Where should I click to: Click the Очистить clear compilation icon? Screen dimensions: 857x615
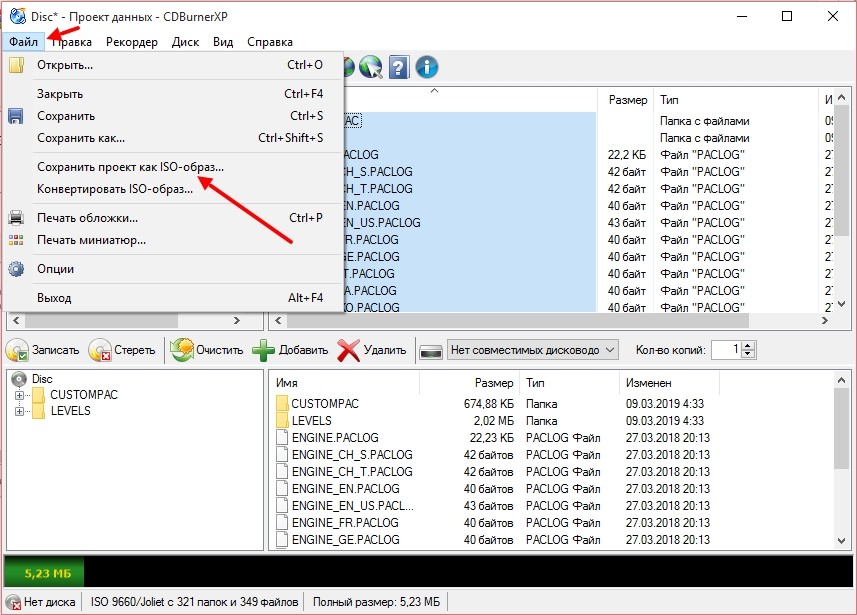(181, 350)
